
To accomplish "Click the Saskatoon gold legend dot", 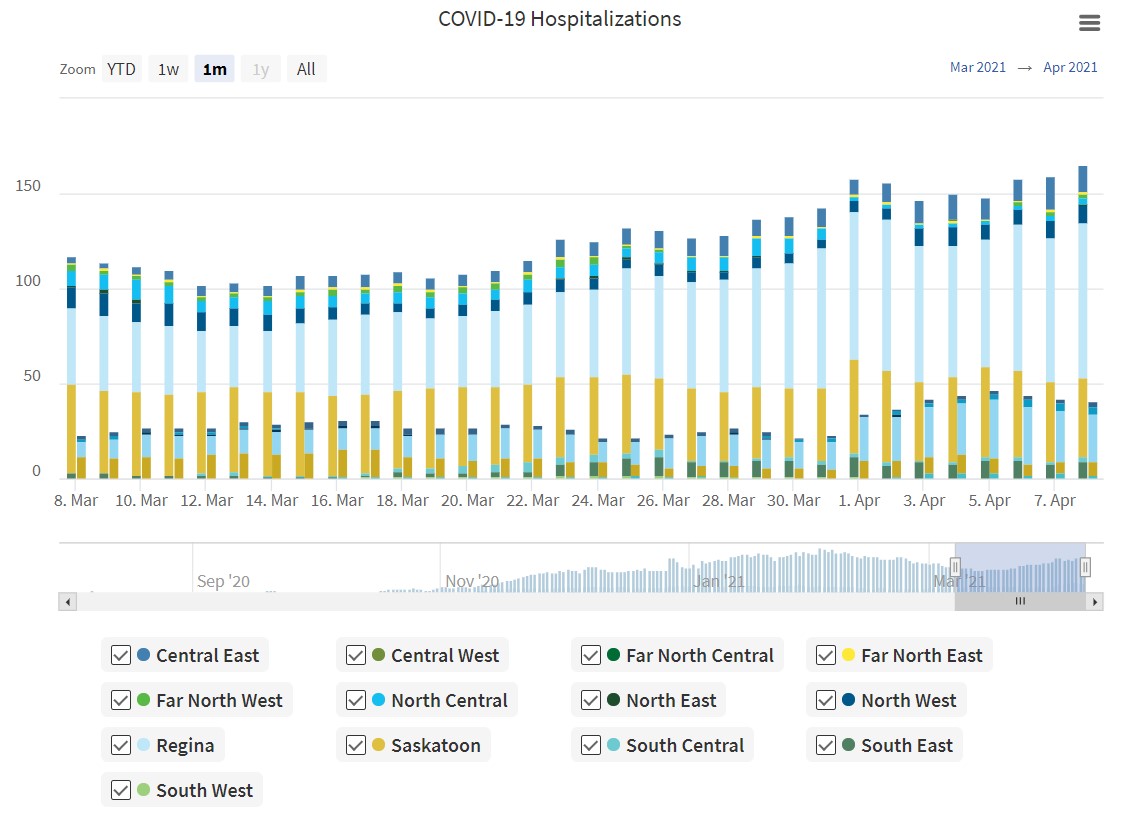I will click(378, 745).
